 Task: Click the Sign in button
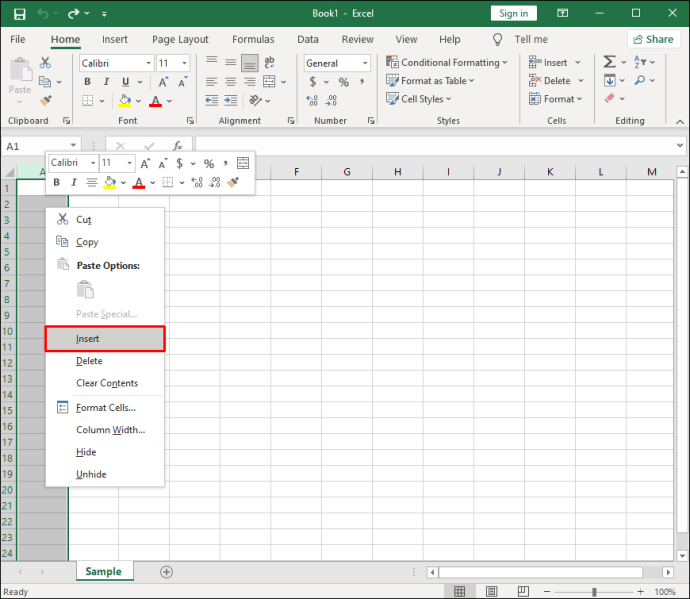pyautogui.click(x=514, y=14)
